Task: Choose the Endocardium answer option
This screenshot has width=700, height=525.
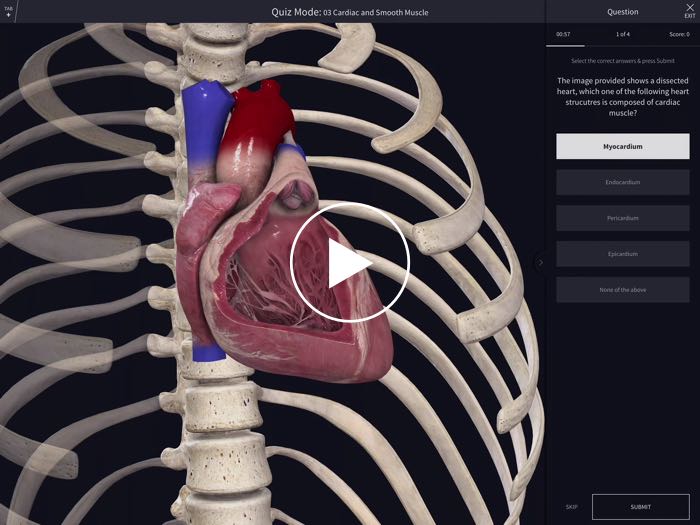Action: coord(622,182)
